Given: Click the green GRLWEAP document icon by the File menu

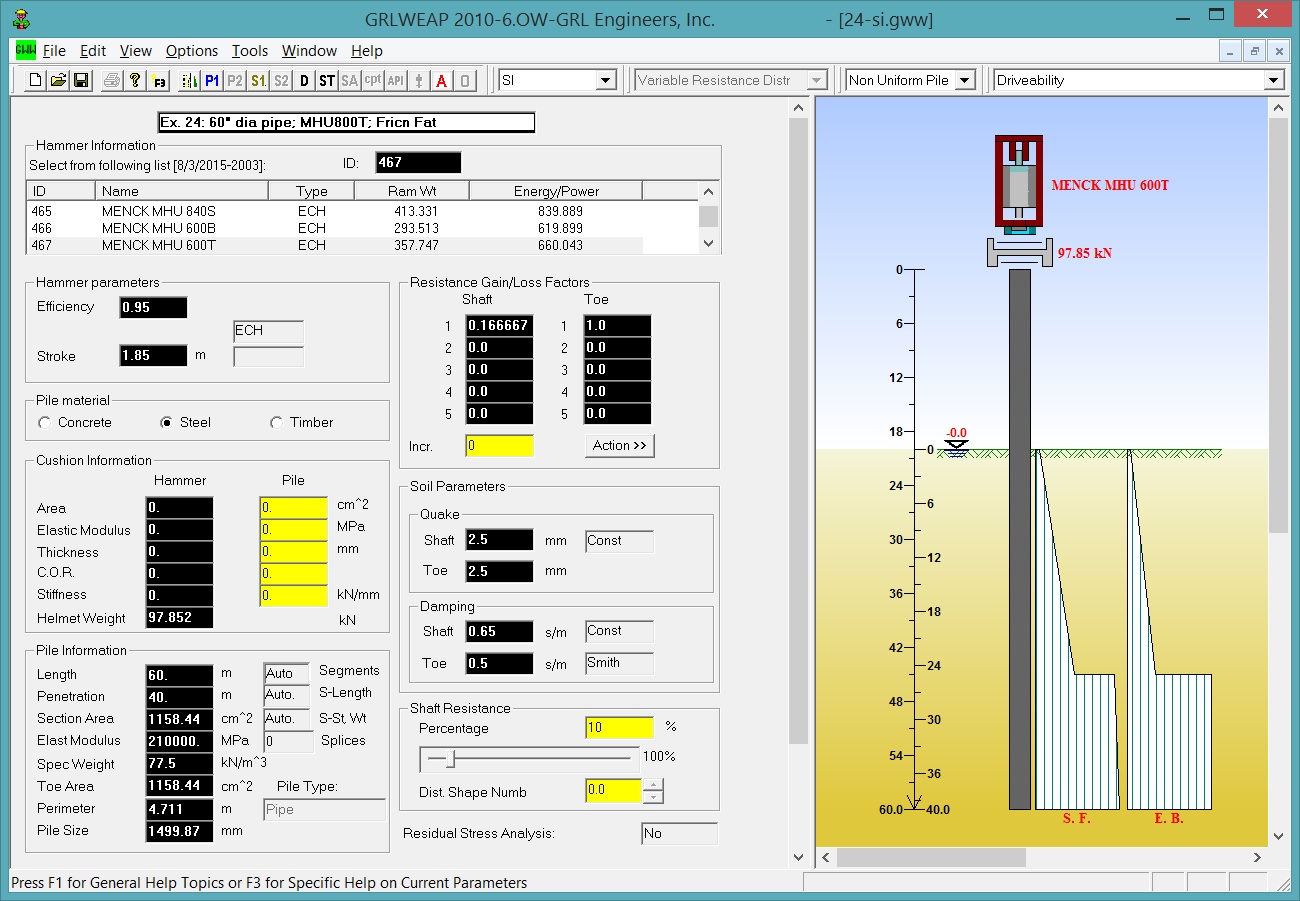Looking at the screenshot, I should 26,51.
